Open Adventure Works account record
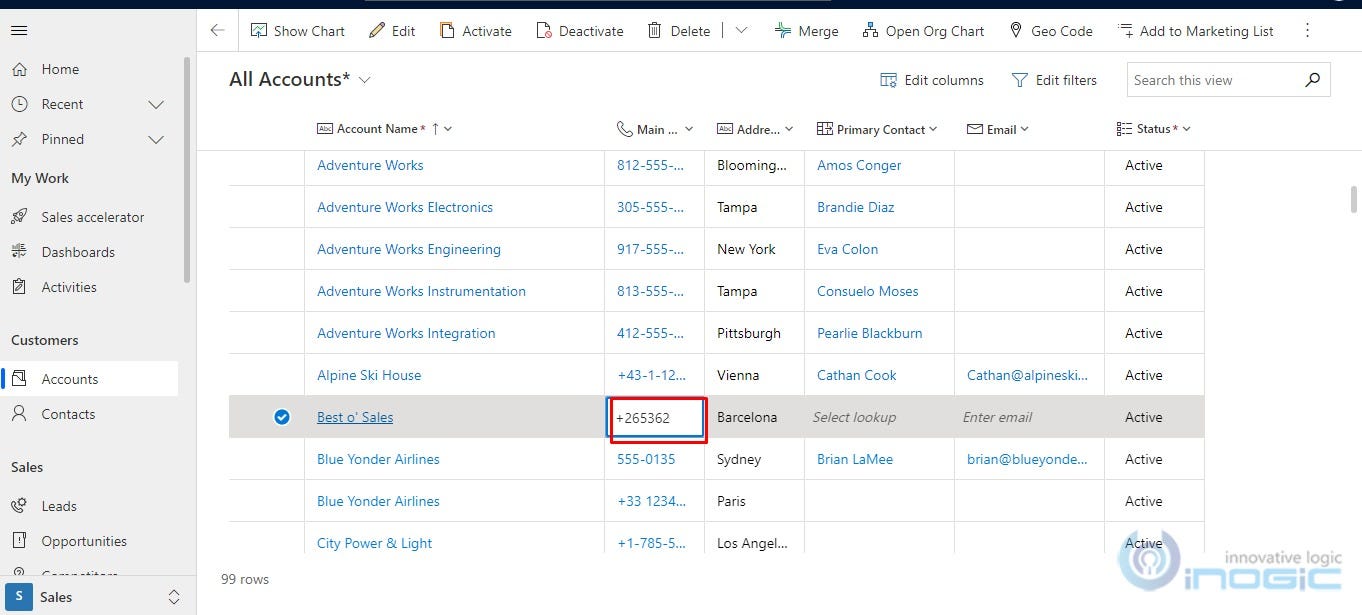 tap(370, 165)
